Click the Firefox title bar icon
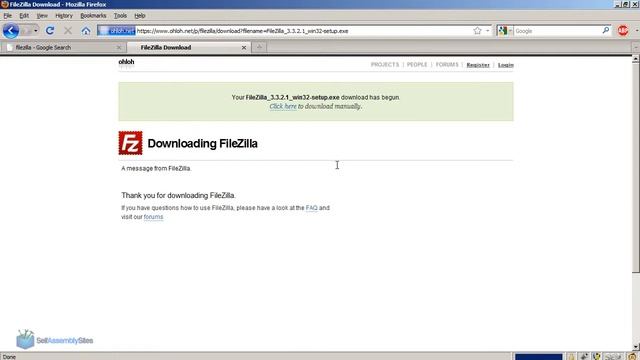640x360 pixels. [4, 4]
